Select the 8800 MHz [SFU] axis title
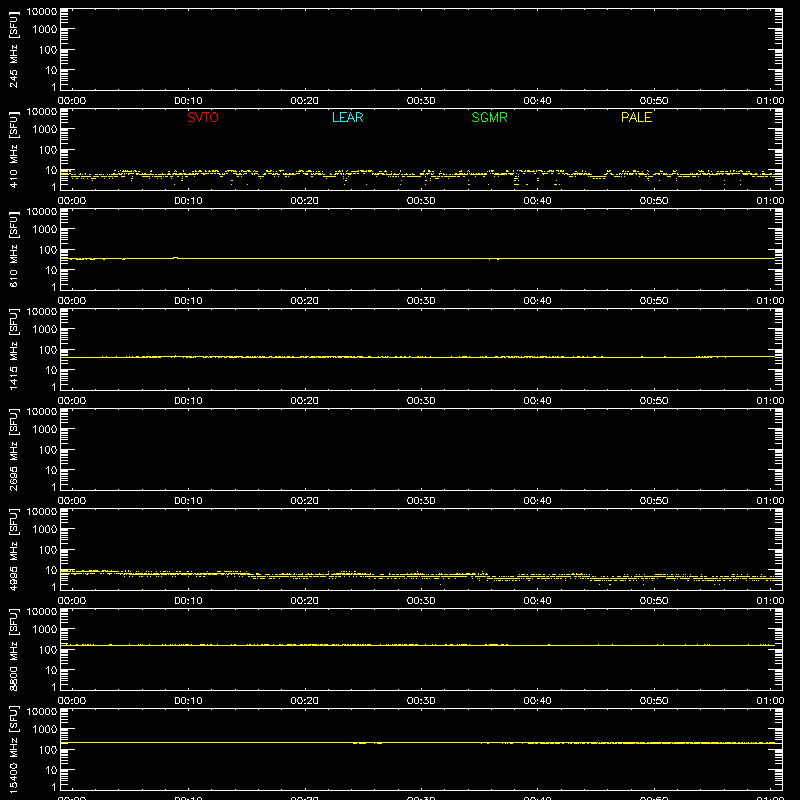The image size is (800, 800). (13, 649)
